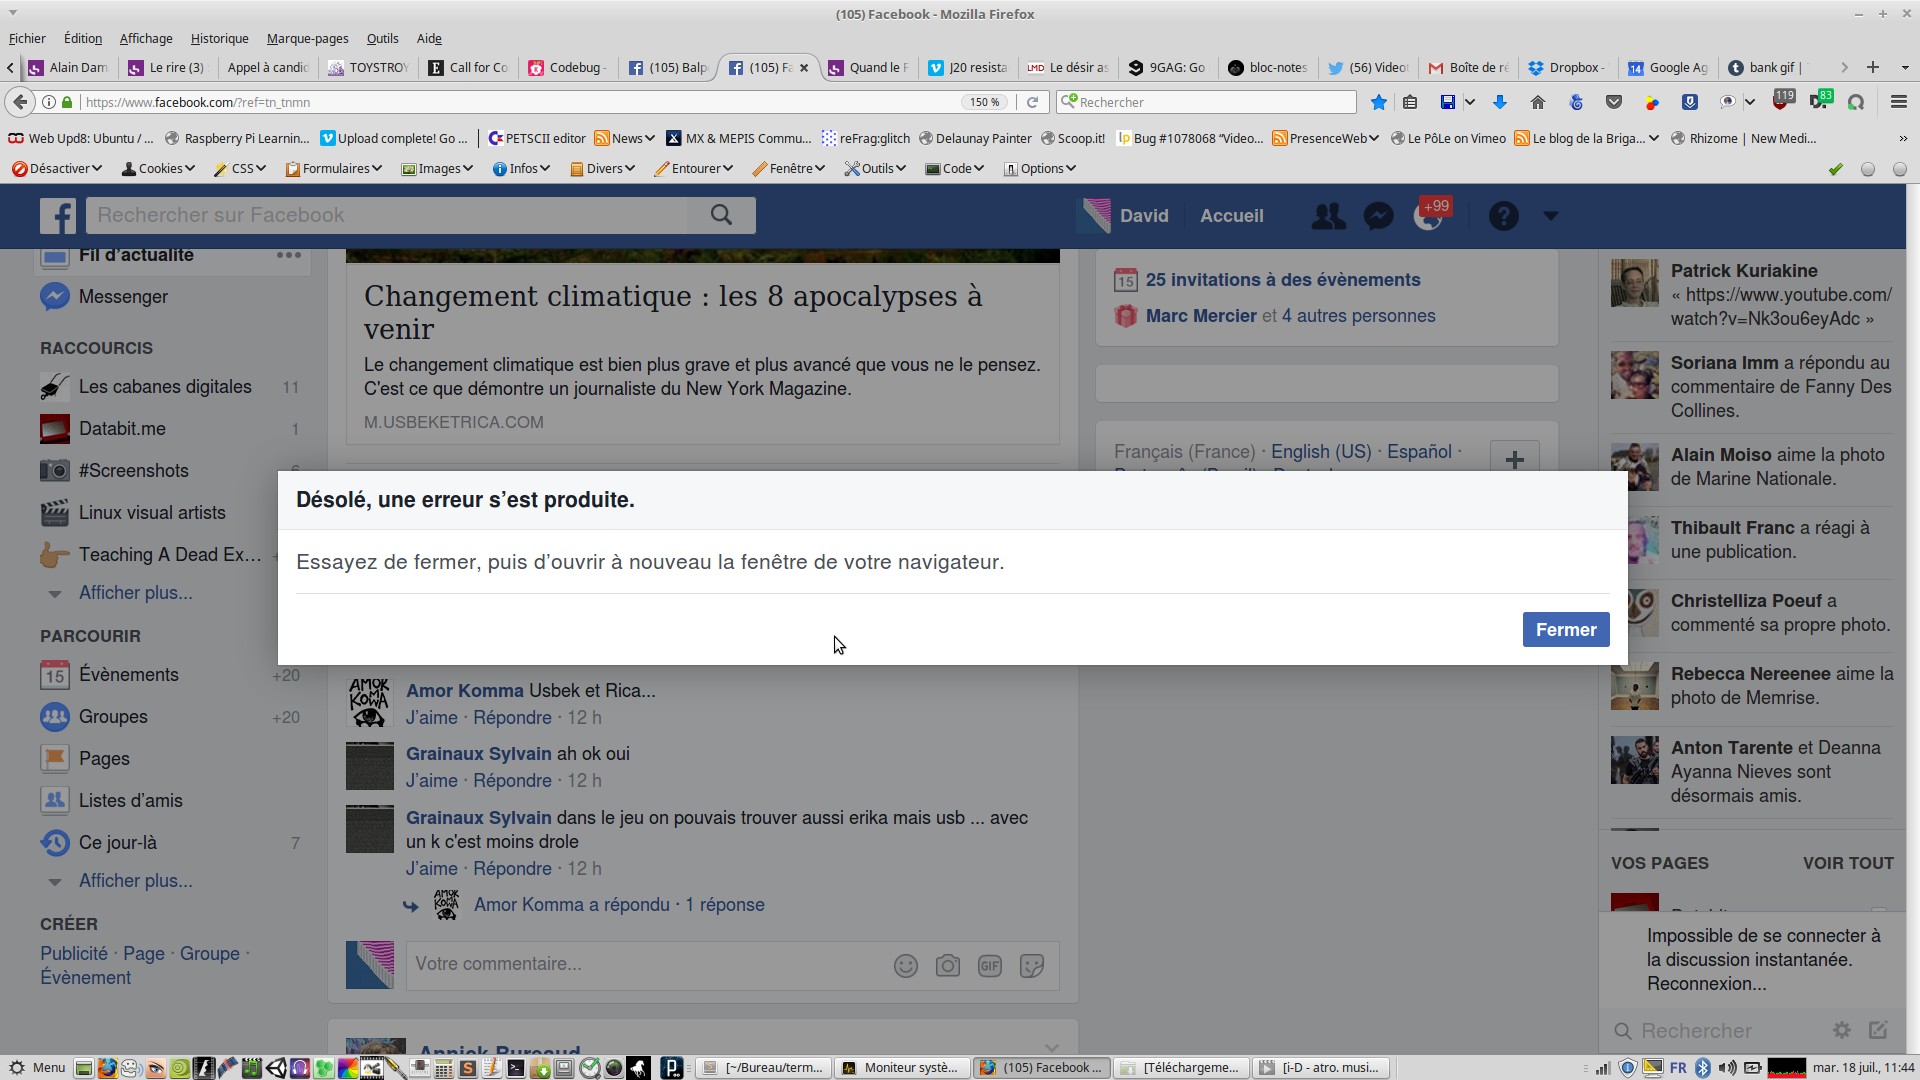
Task: Open the Cookies developer toolbar dropdown
Action: [x=158, y=168]
